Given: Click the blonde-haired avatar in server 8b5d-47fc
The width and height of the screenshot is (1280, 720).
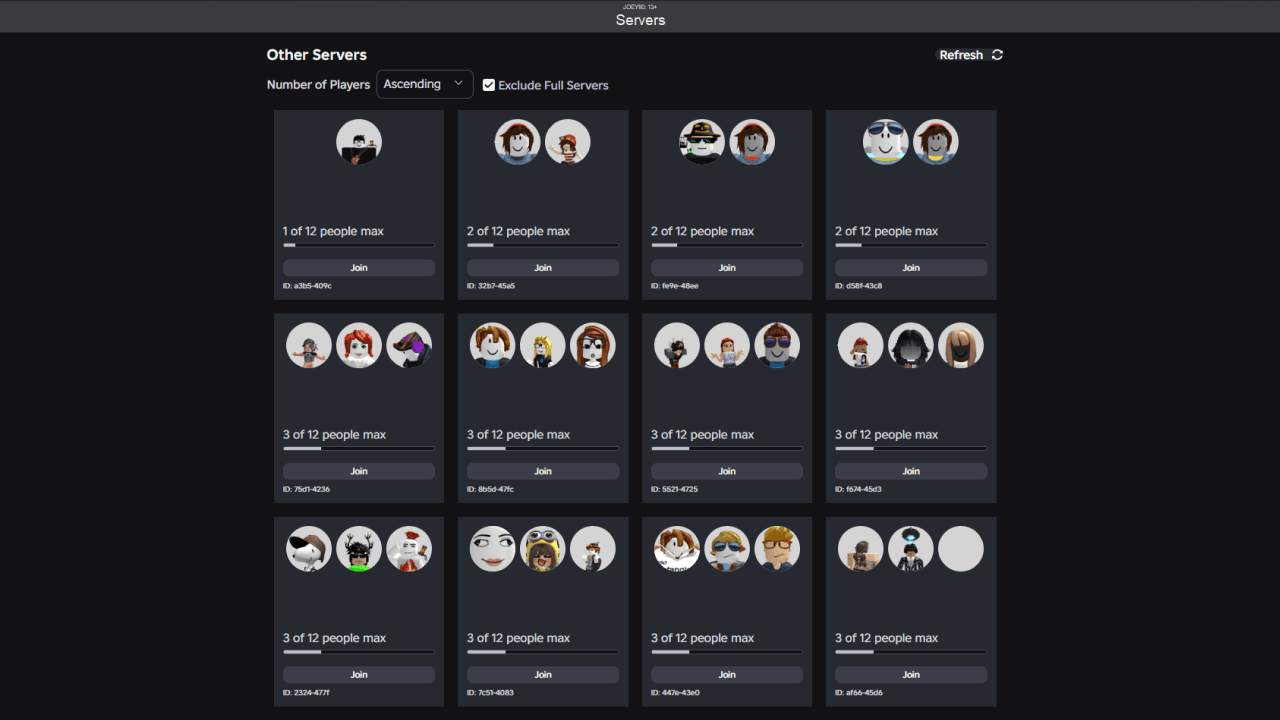Looking at the screenshot, I should 543,346.
